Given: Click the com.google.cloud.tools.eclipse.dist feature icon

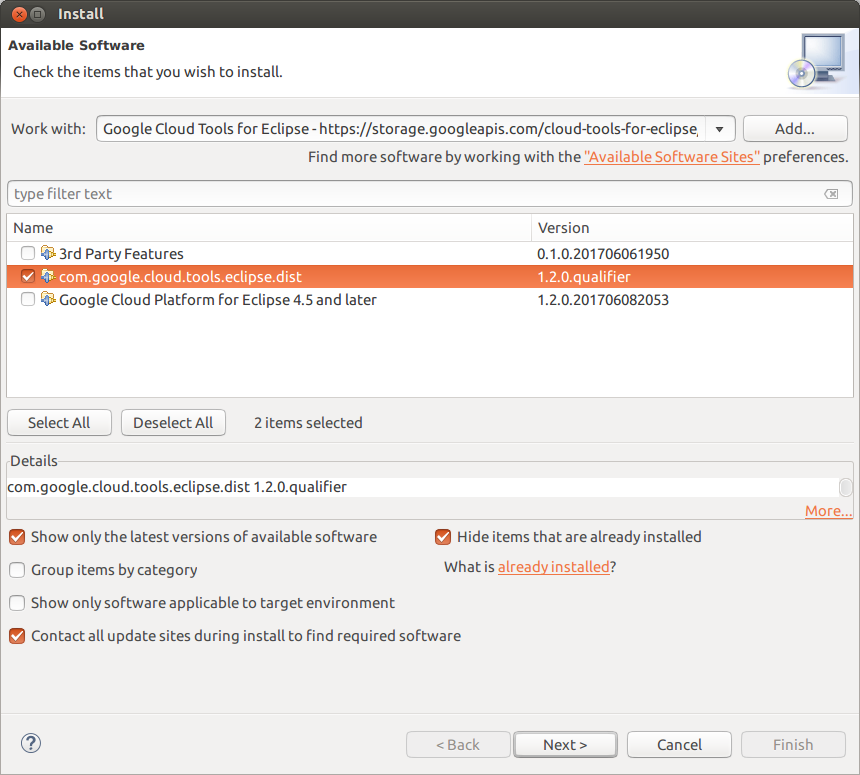Looking at the screenshot, I should coord(48,276).
